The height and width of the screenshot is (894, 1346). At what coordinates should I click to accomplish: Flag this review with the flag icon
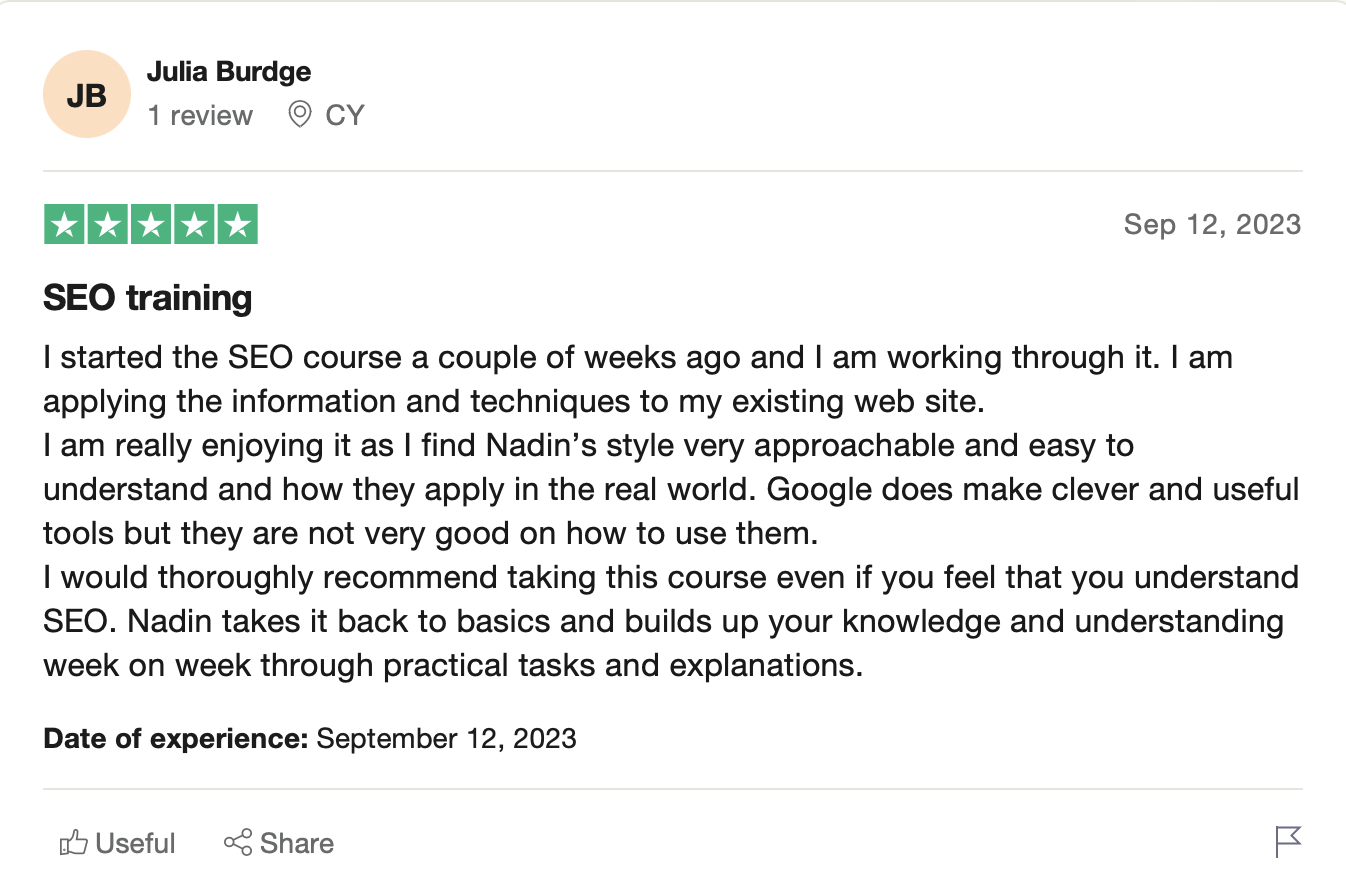(x=1289, y=841)
